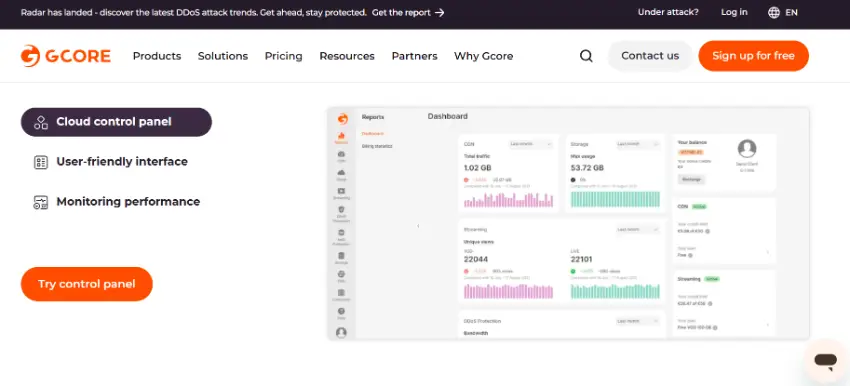Open the globe EN language selector
Screen dimensions: 850x386
point(783,12)
